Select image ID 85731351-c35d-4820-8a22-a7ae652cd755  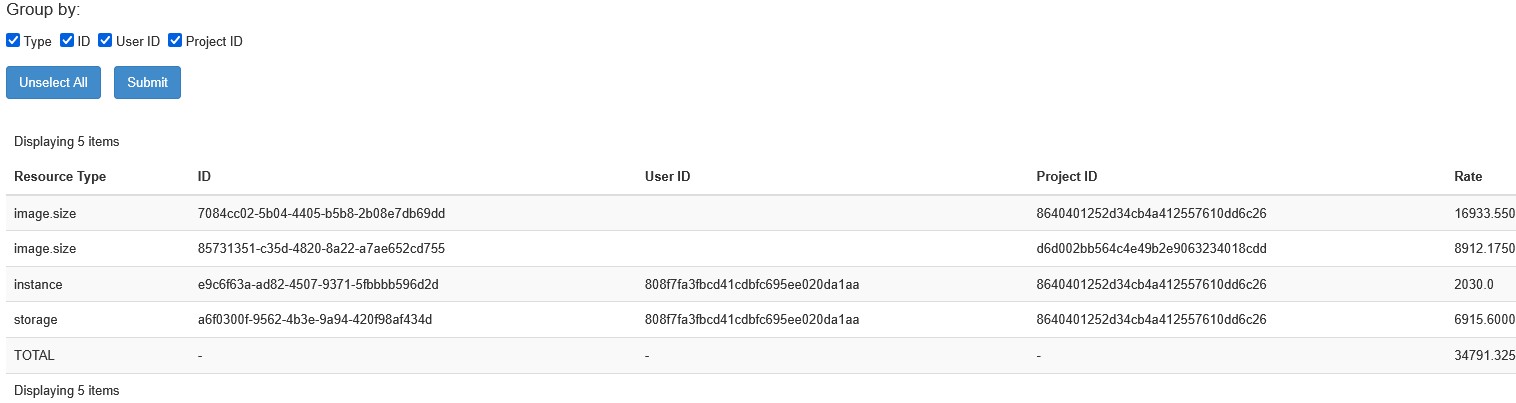click(x=321, y=249)
